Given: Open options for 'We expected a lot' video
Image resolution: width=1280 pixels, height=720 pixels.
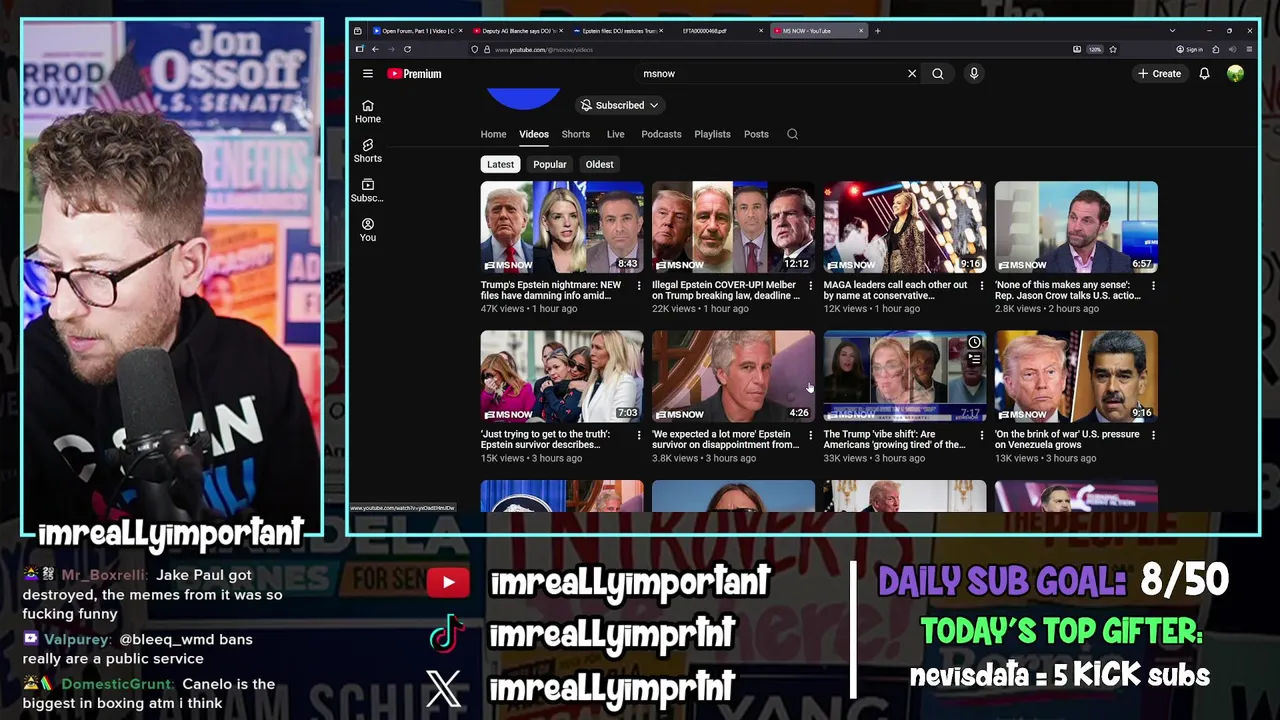Looking at the screenshot, I should tap(810, 435).
